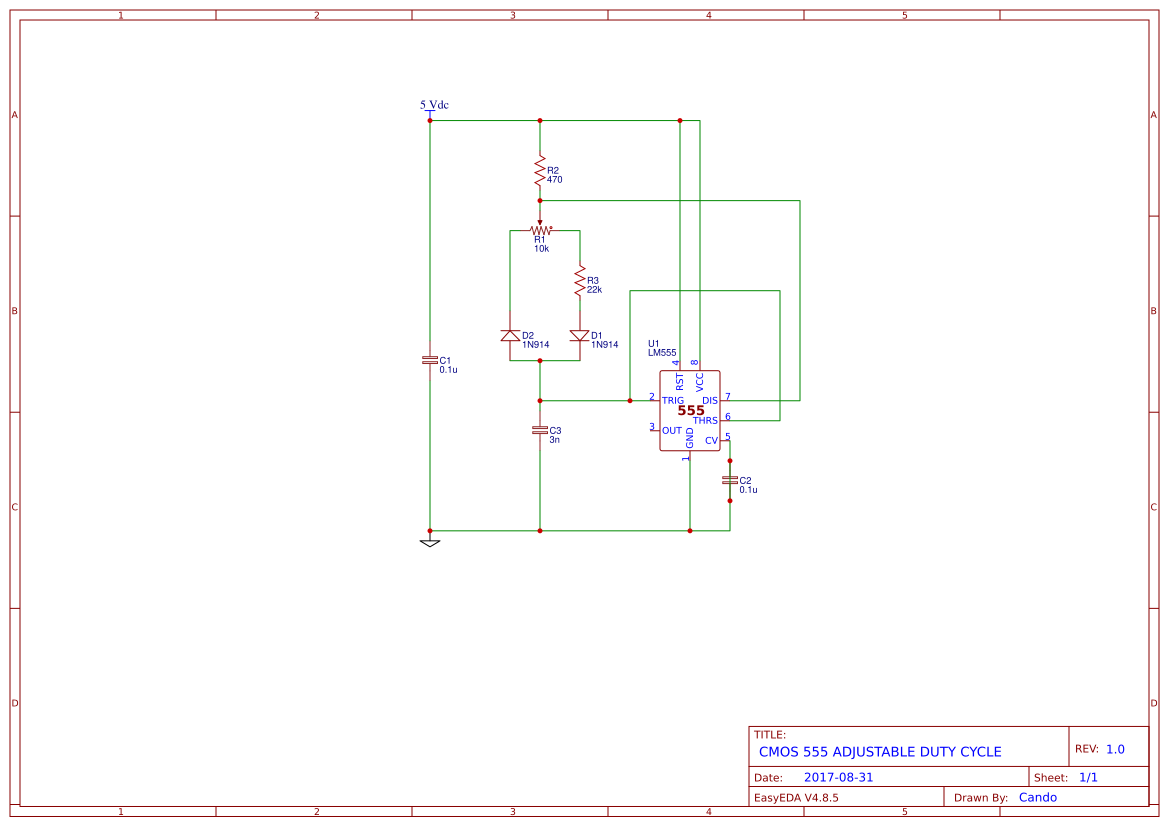This screenshot has height=827, width=1169.
Task: Click the C2 0.1u capacitor symbol
Action: [730, 482]
